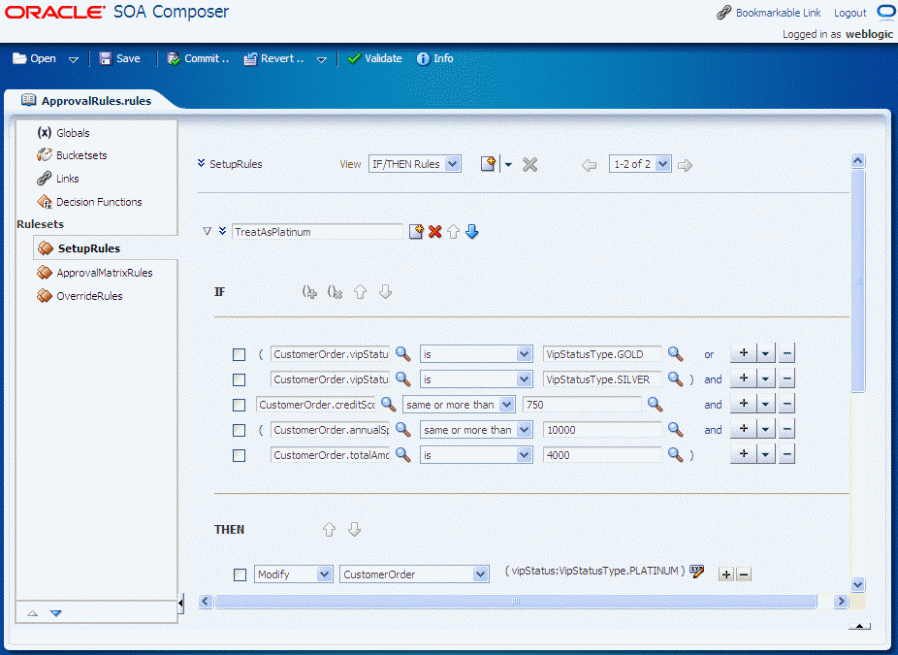Click the TreatAsPlatinum rule name field
Image resolution: width=898 pixels, height=655 pixels.
point(317,232)
